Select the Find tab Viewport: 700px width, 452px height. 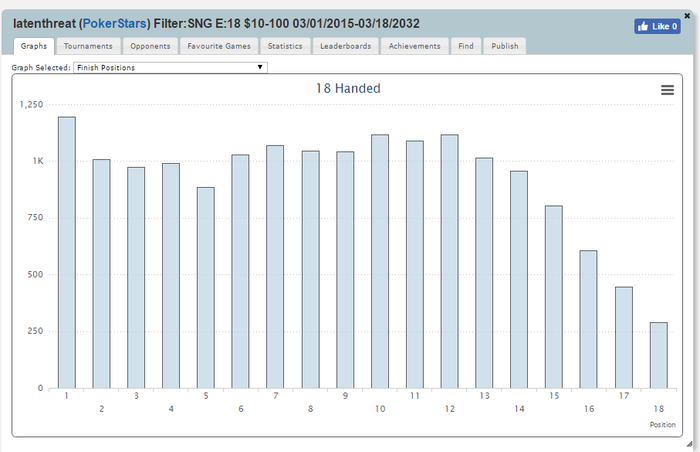tap(466, 46)
